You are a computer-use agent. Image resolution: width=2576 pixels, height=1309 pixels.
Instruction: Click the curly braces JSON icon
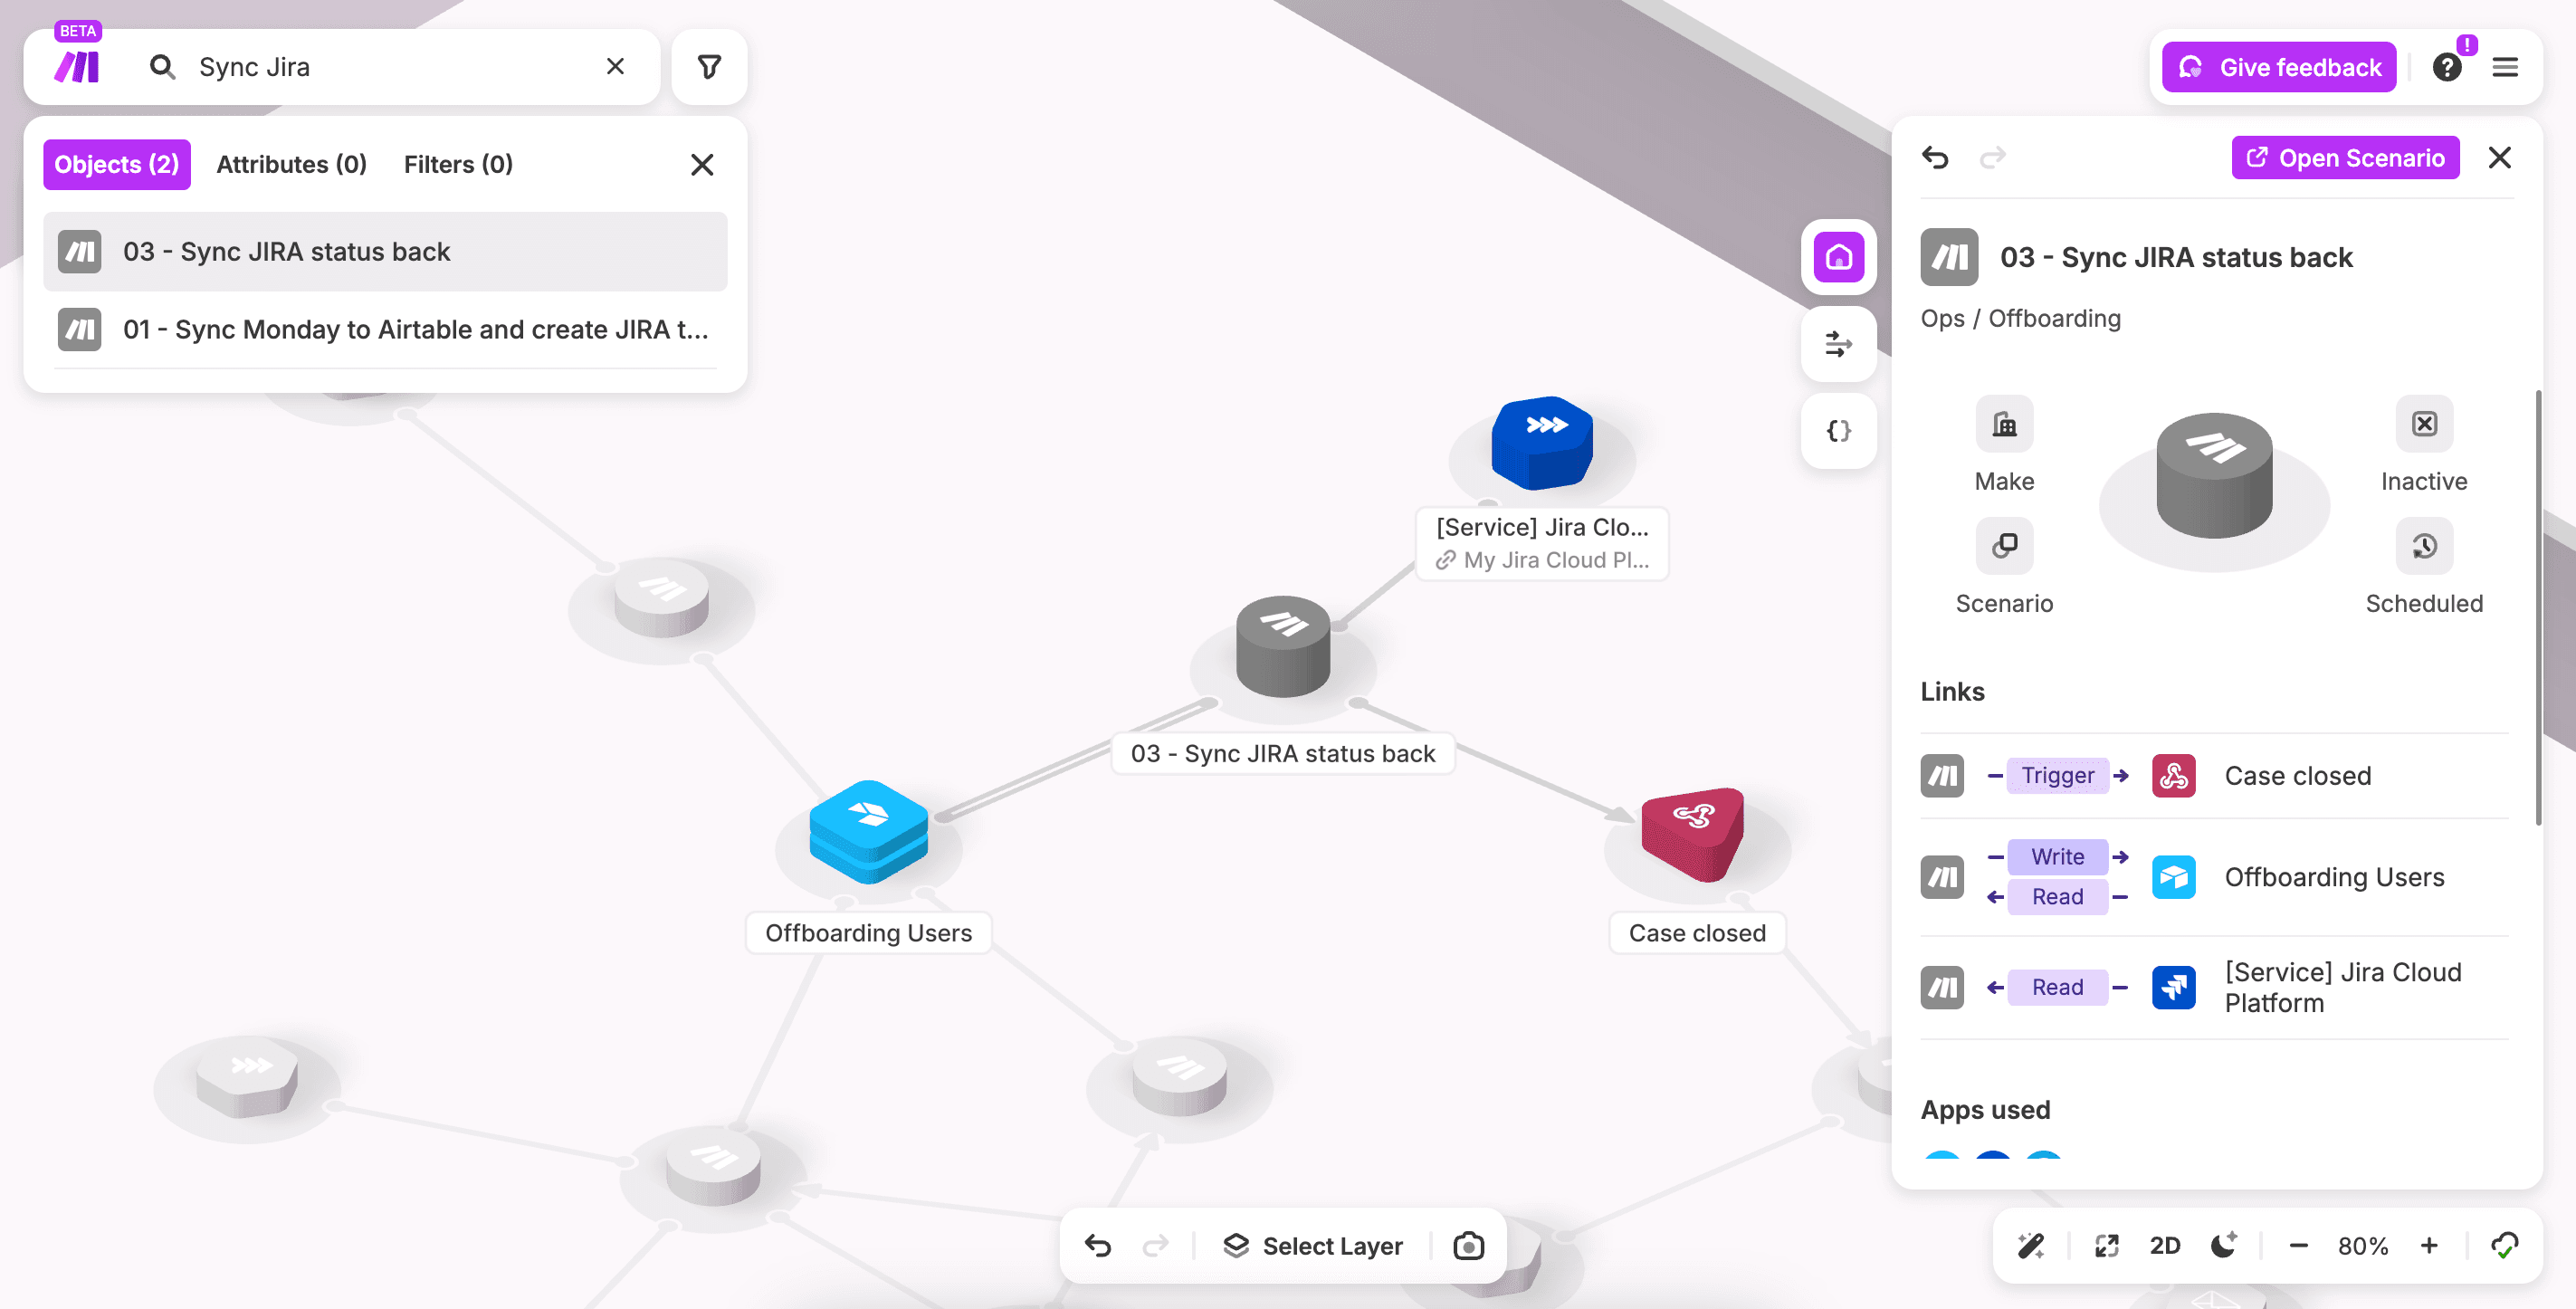click(x=1838, y=431)
